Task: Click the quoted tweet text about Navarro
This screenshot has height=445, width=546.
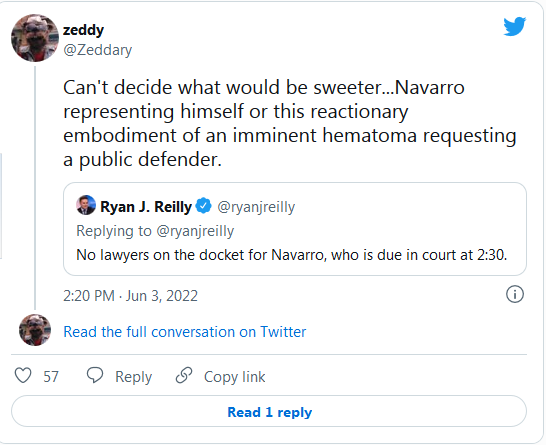Action: pos(291,255)
